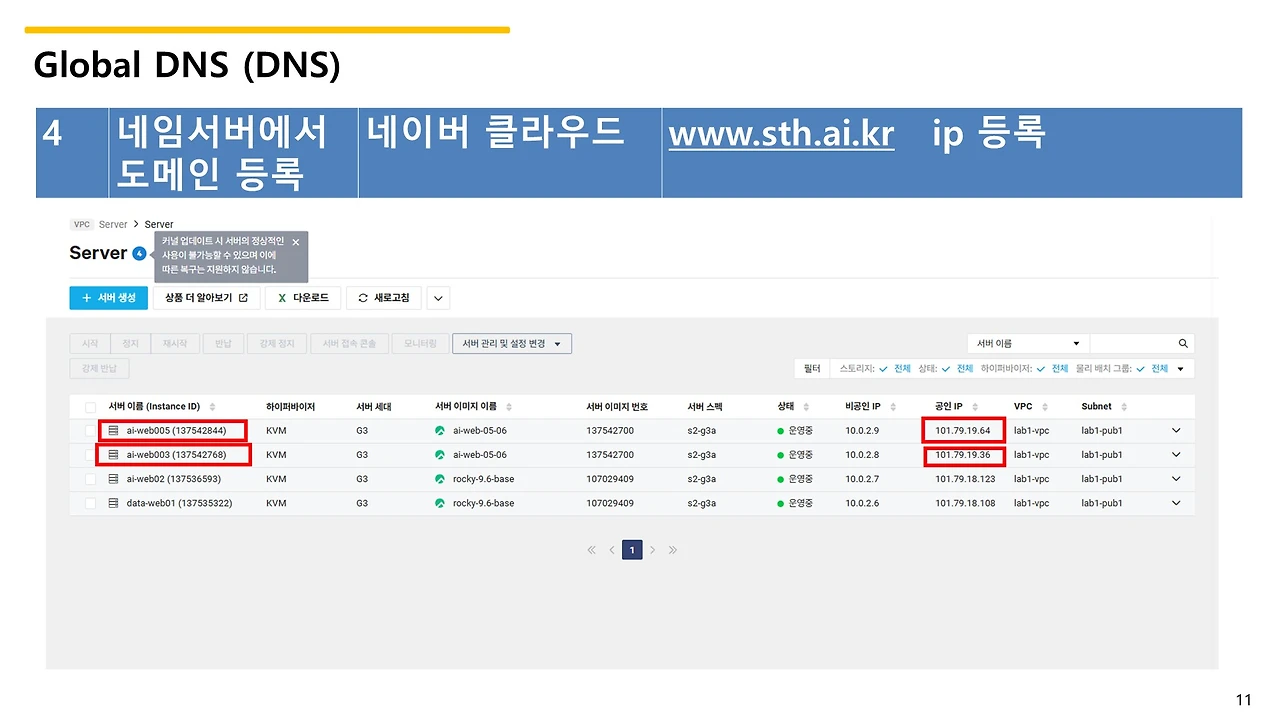Viewport: 1280px width, 720px height.
Task: Open the www.sth.ai.kr link
Action: pyautogui.click(x=781, y=133)
